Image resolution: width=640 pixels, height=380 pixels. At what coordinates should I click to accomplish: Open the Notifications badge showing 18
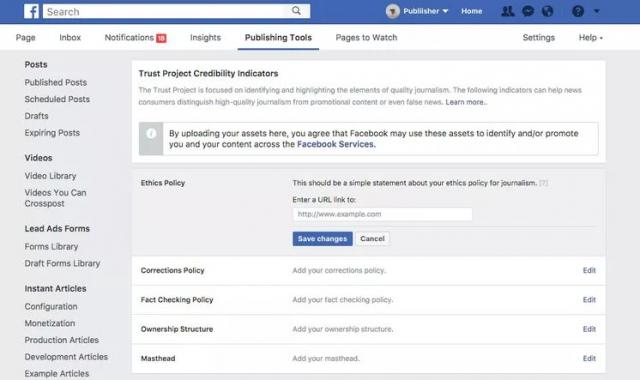coord(161,38)
